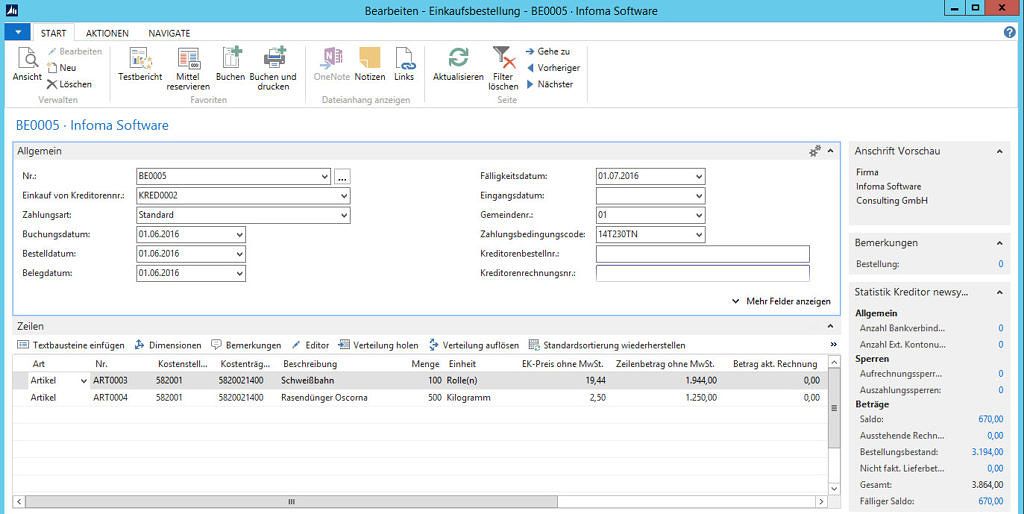
Task: Click Verteilung auflösen
Action: pyautogui.click(x=473, y=345)
